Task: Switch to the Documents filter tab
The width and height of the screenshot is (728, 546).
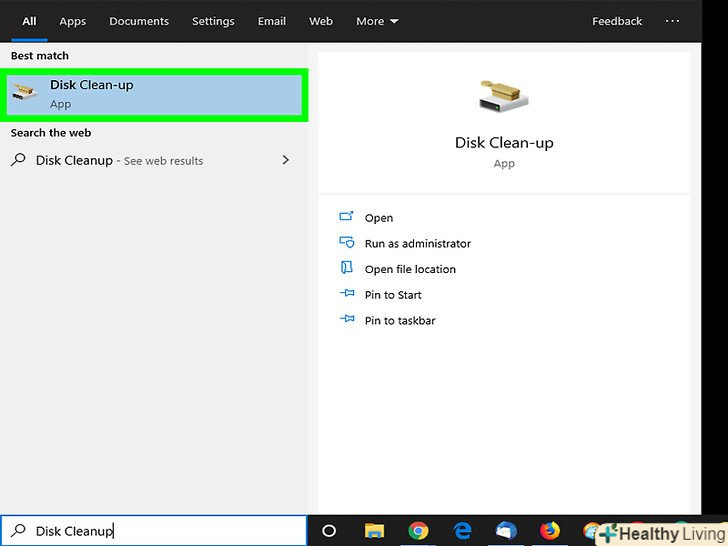Action: click(x=139, y=21)
